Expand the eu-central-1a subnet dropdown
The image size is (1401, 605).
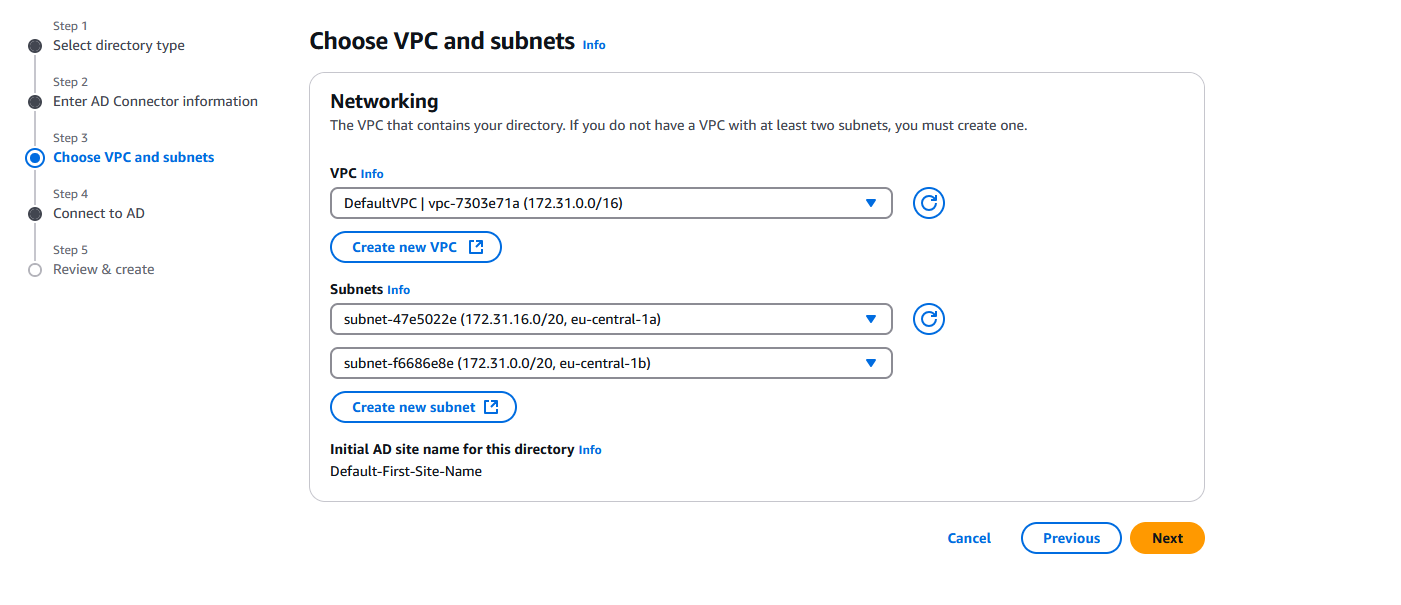(x=610, y=319)
